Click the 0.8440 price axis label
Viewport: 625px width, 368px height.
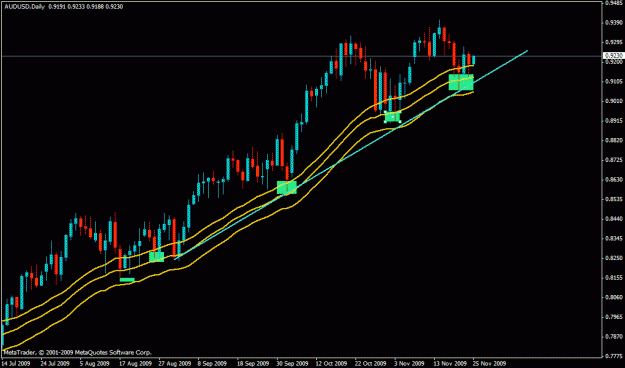coord(613,219)
